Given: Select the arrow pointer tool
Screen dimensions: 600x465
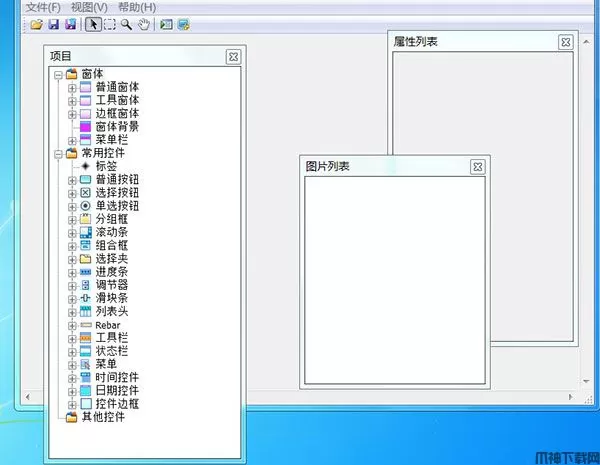Looking at the screenshot, I should [x=93, y=24].
